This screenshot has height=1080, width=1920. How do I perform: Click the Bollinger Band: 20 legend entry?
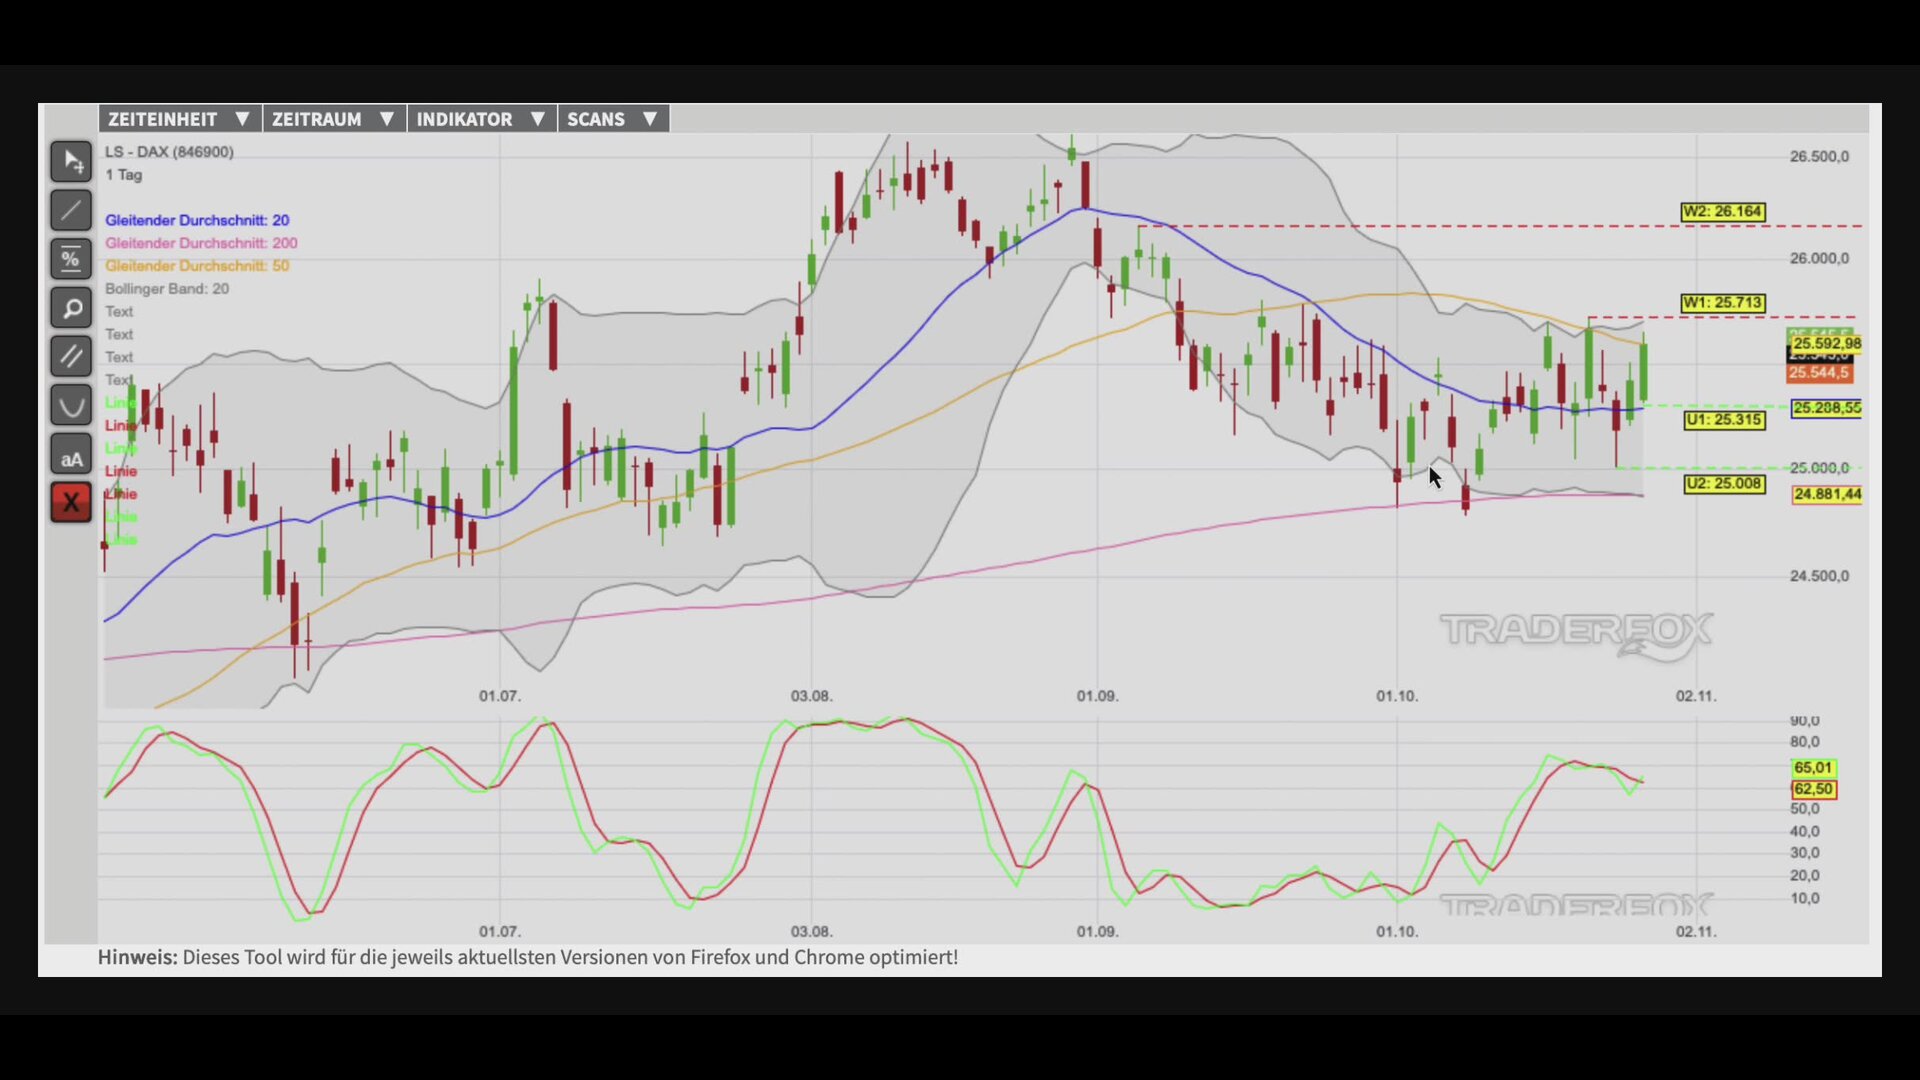[167, 289]
